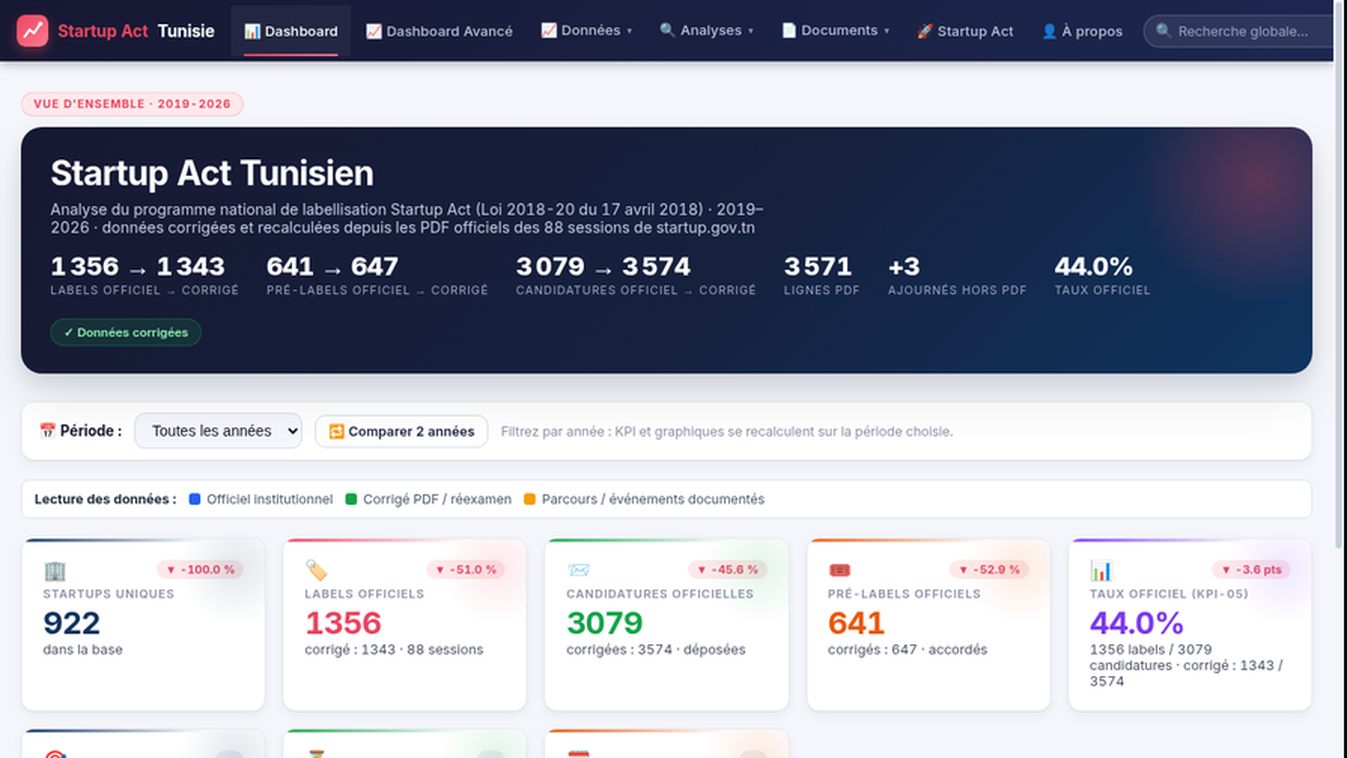The width and height of the screenshot is (1347, 758).
Task: Click the bar chart icon on Taux Officiel card
Action: click(x=1101, y=571)
